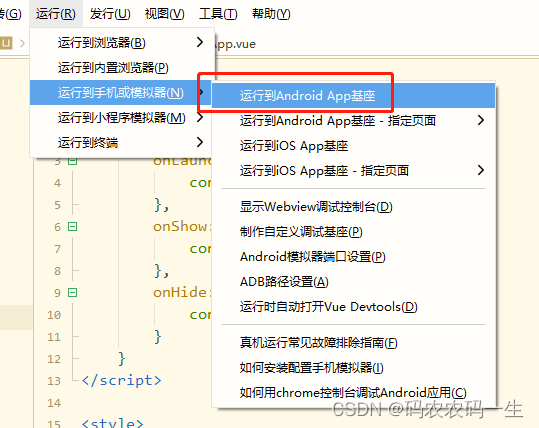Click the onHide code text

[x=180, y=293]
